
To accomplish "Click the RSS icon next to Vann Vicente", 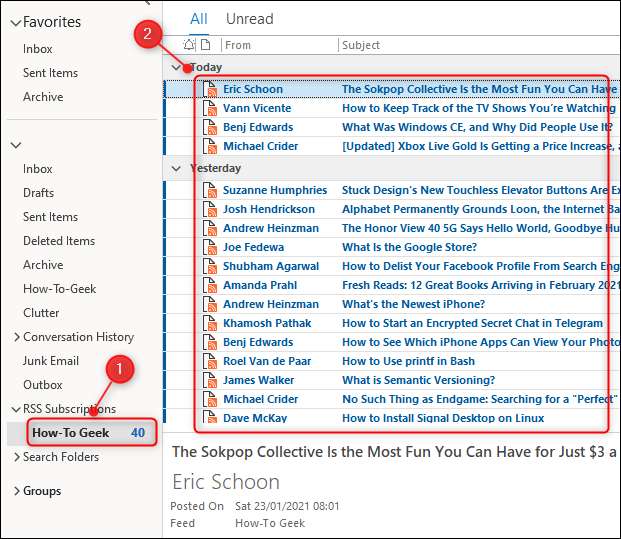I will 211,108.
